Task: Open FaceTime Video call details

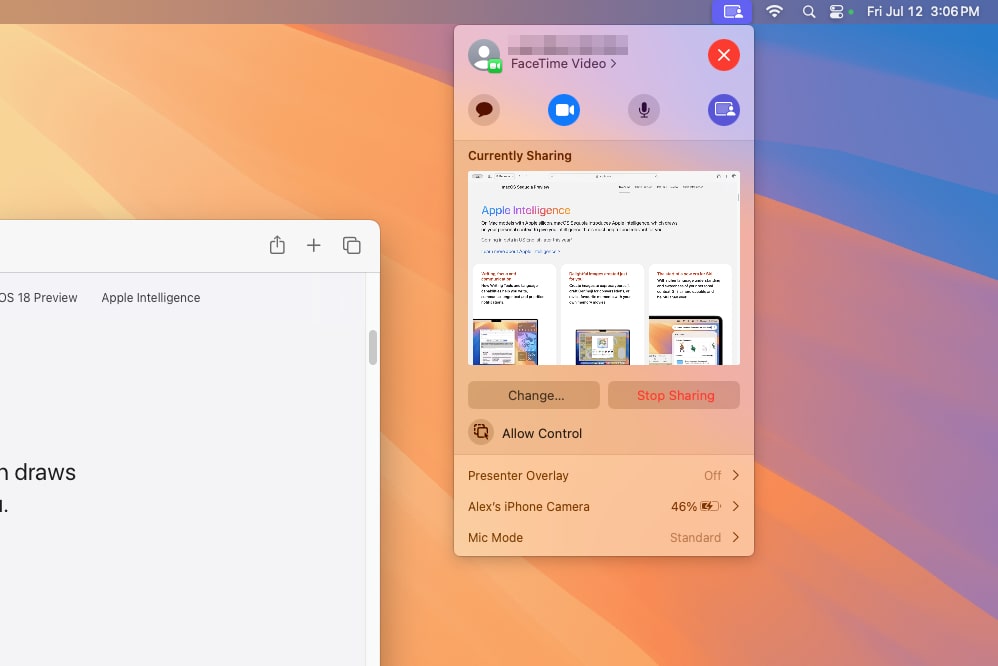Action: pyautogui.click(x=563, y=64)
